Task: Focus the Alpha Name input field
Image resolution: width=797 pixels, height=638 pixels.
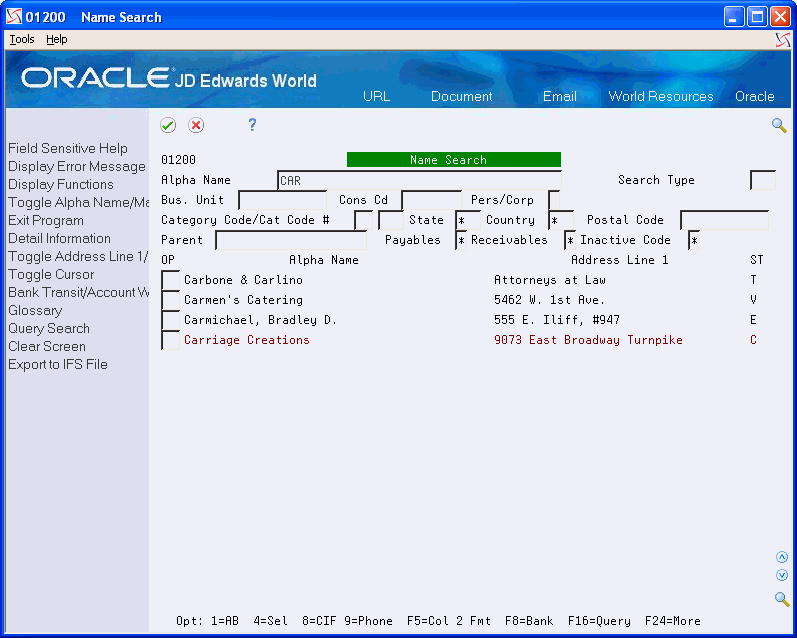Action: click(419, 180)
